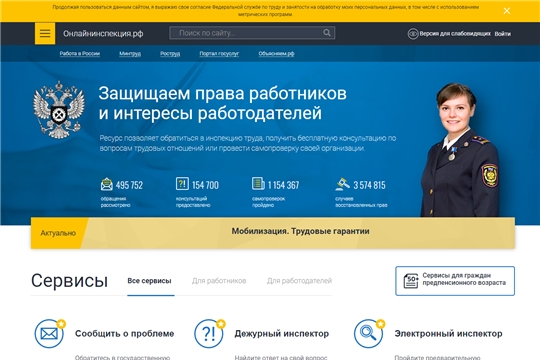Open the Объясняем.рф link

(276, 53)
